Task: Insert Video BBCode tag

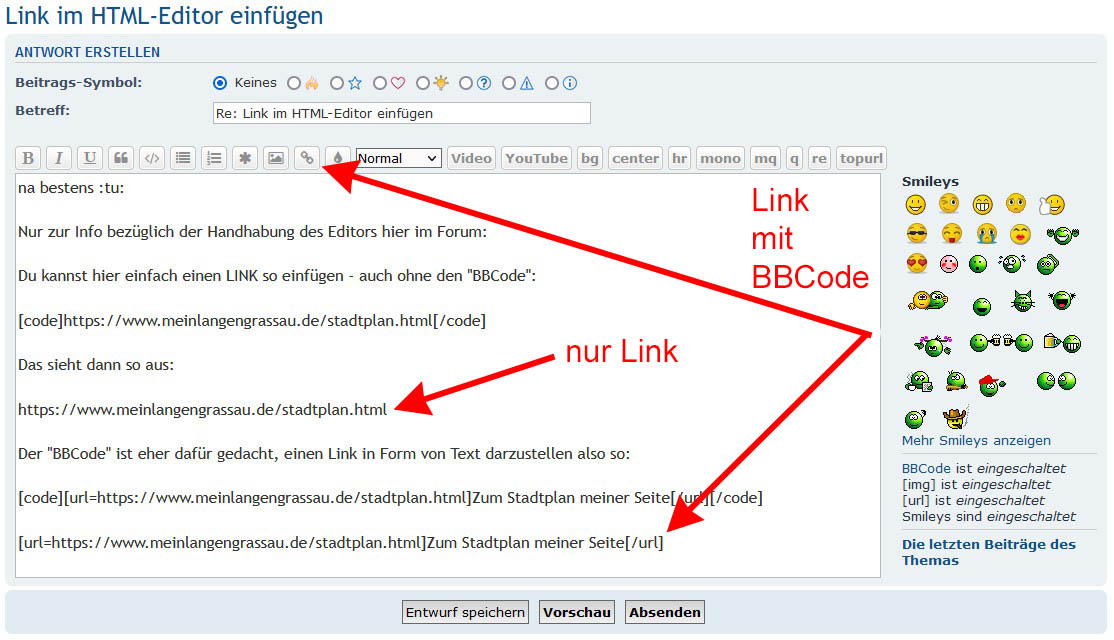Action: point(471,158)
